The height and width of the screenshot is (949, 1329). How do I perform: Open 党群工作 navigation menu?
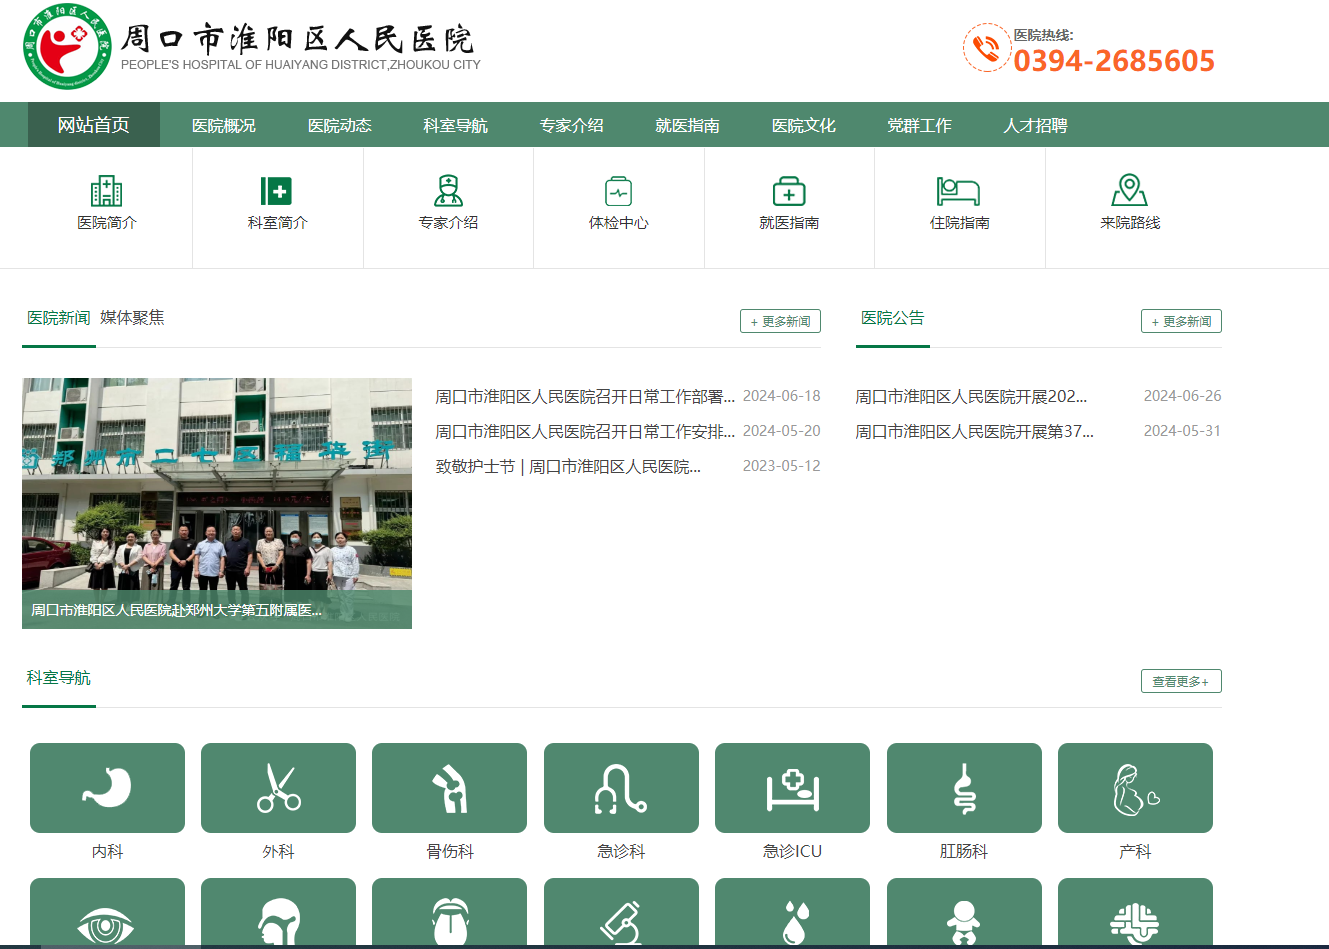pyautogui.click(x=919, y=125)
